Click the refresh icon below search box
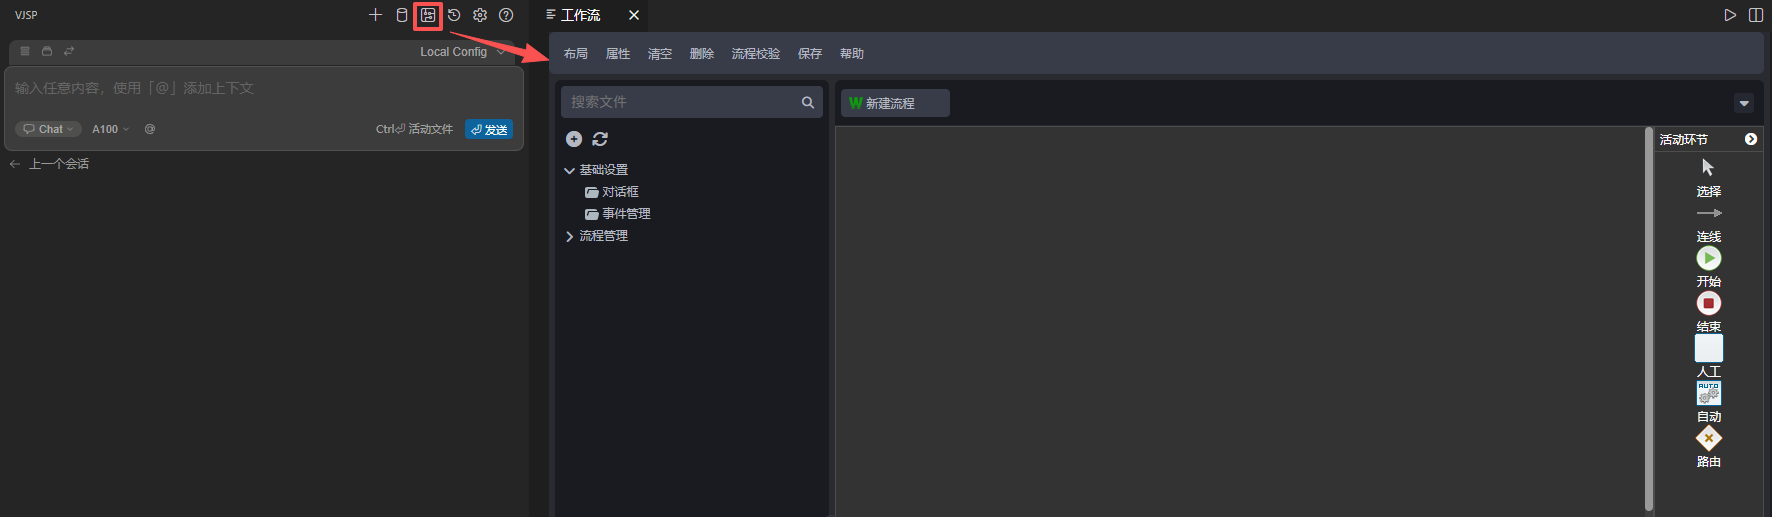The image size is (1772, 517). (x=600, y=139)
